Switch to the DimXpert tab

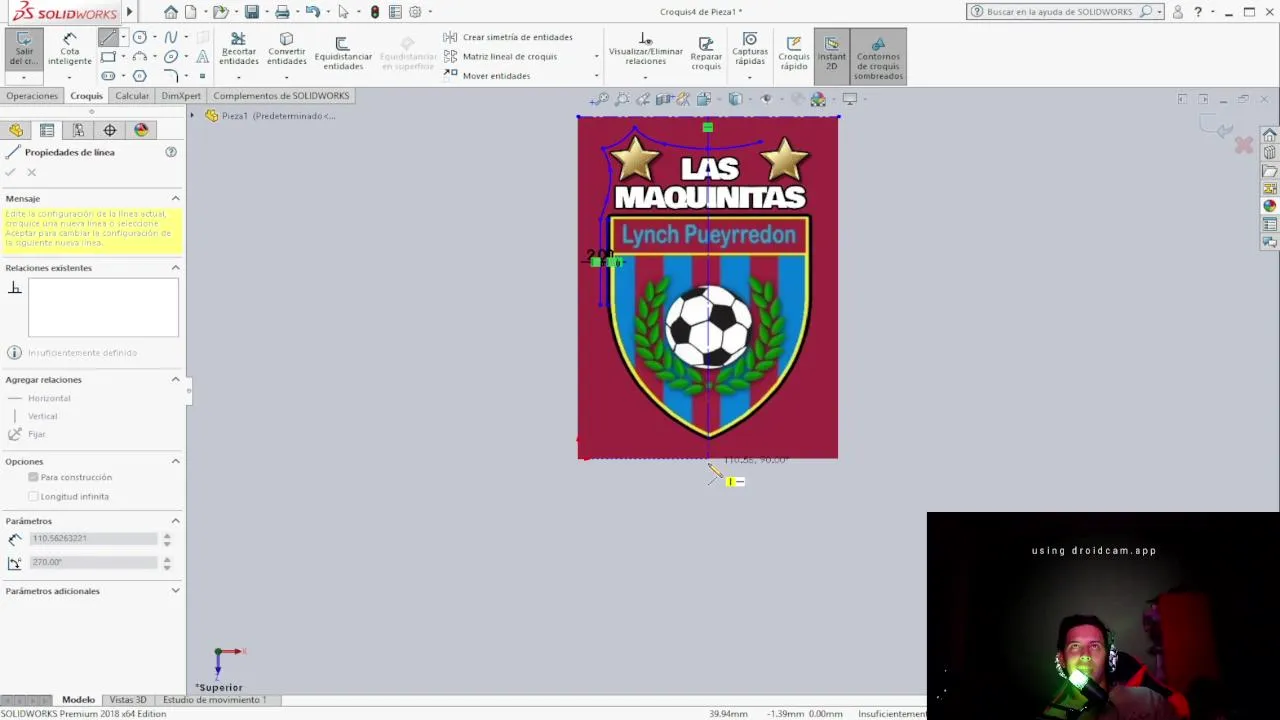(181, 96)
